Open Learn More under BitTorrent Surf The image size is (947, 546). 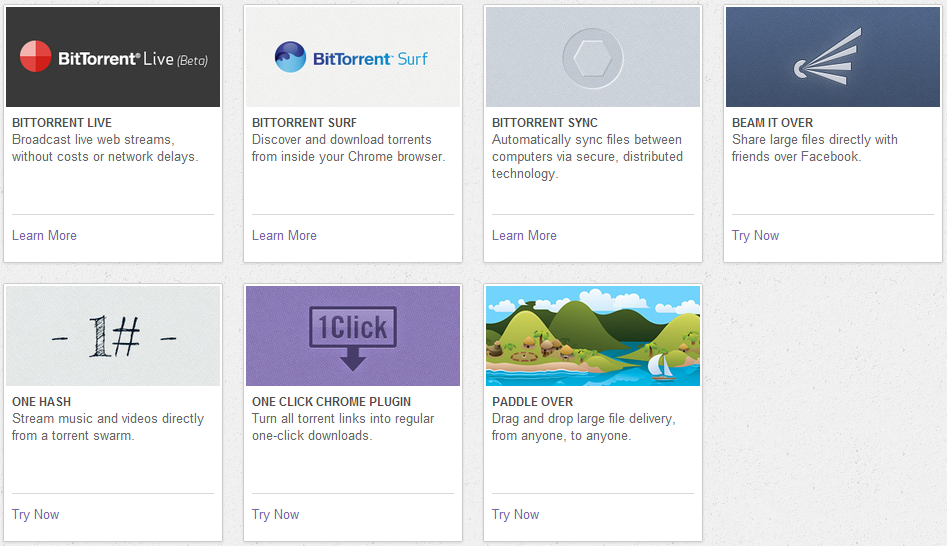click(x=284, y=236)
